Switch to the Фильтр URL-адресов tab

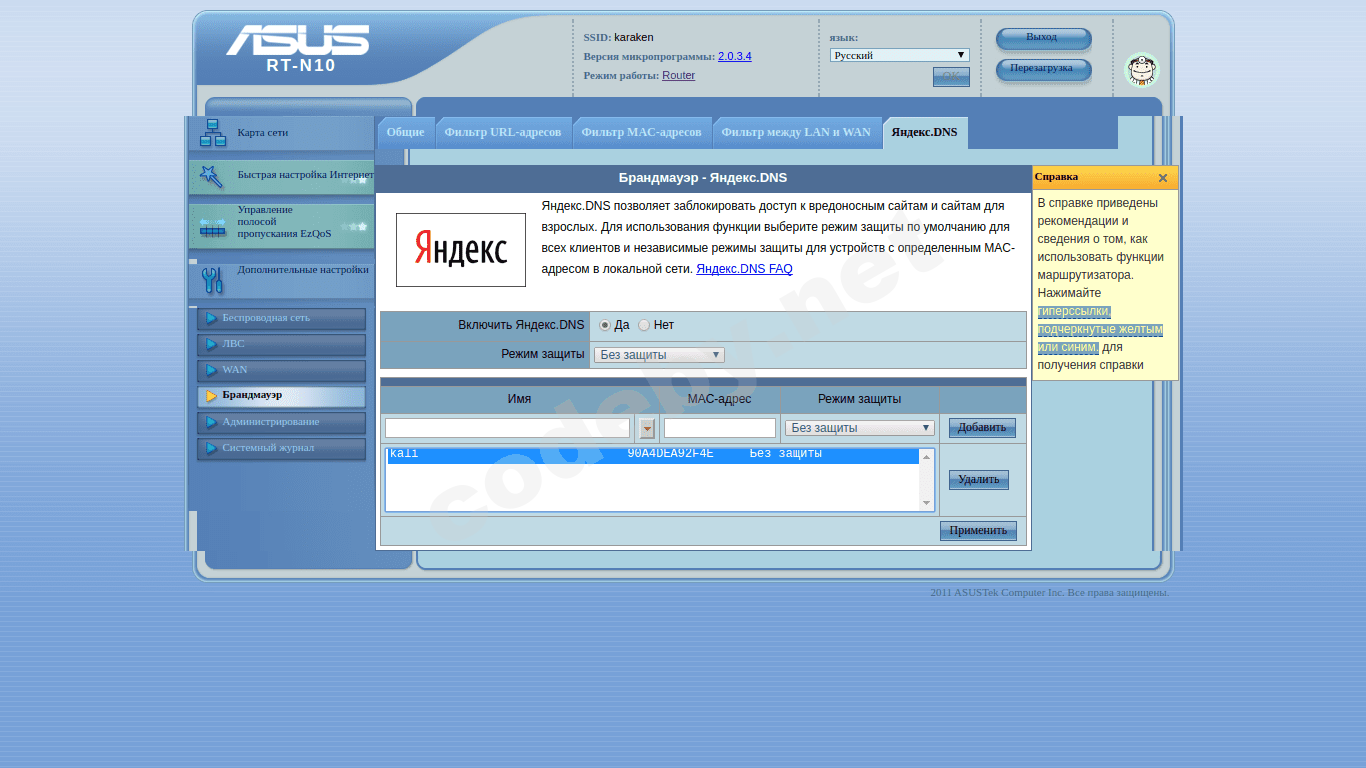tap(503, 132)
